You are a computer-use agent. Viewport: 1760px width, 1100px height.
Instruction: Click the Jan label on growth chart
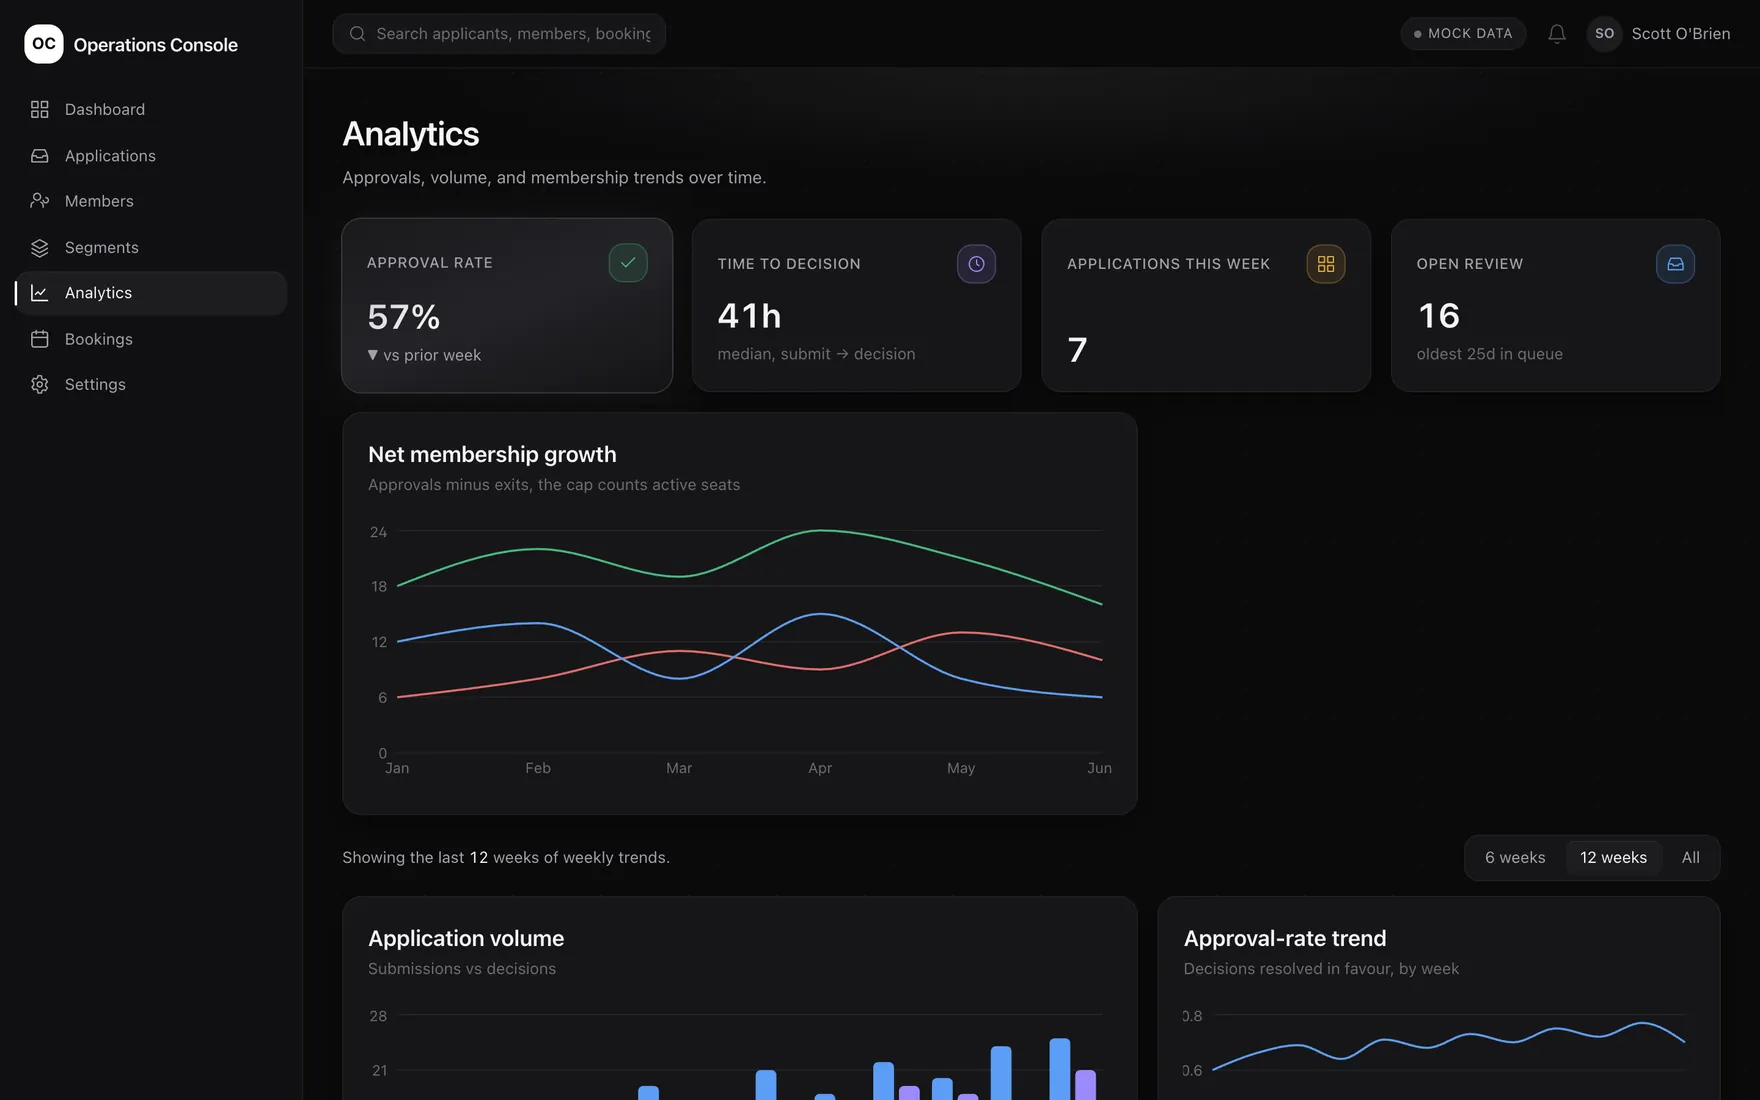(397, 768)
